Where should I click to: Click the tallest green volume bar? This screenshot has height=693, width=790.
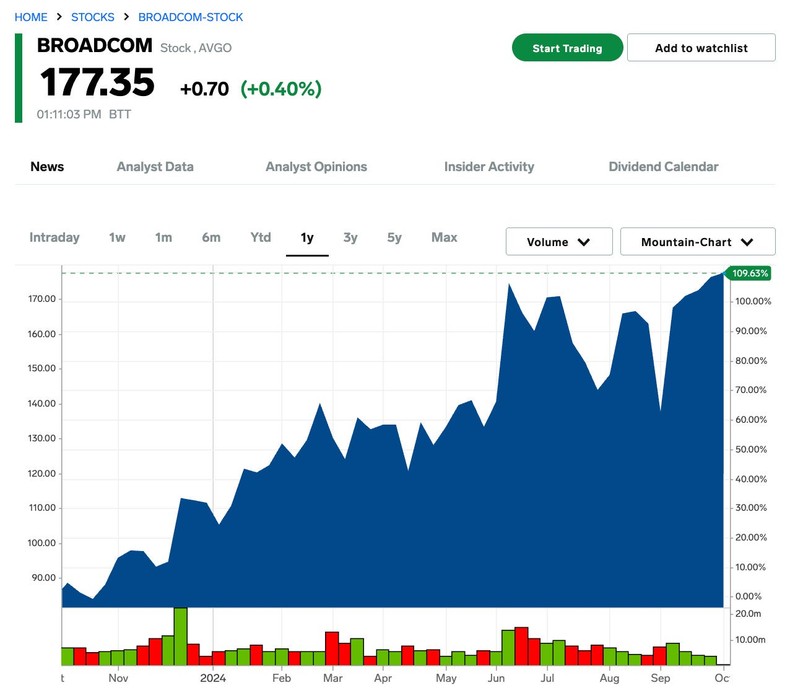(180, 636)
